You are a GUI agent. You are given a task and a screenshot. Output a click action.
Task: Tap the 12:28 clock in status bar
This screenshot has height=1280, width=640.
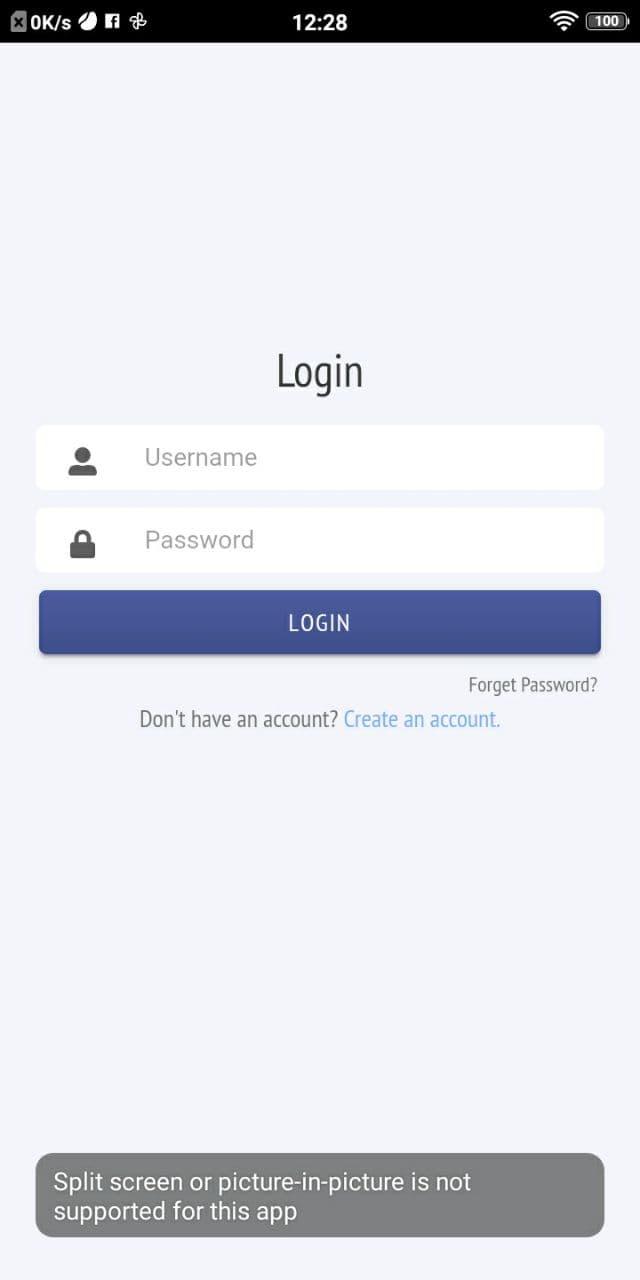pos(320,22)
